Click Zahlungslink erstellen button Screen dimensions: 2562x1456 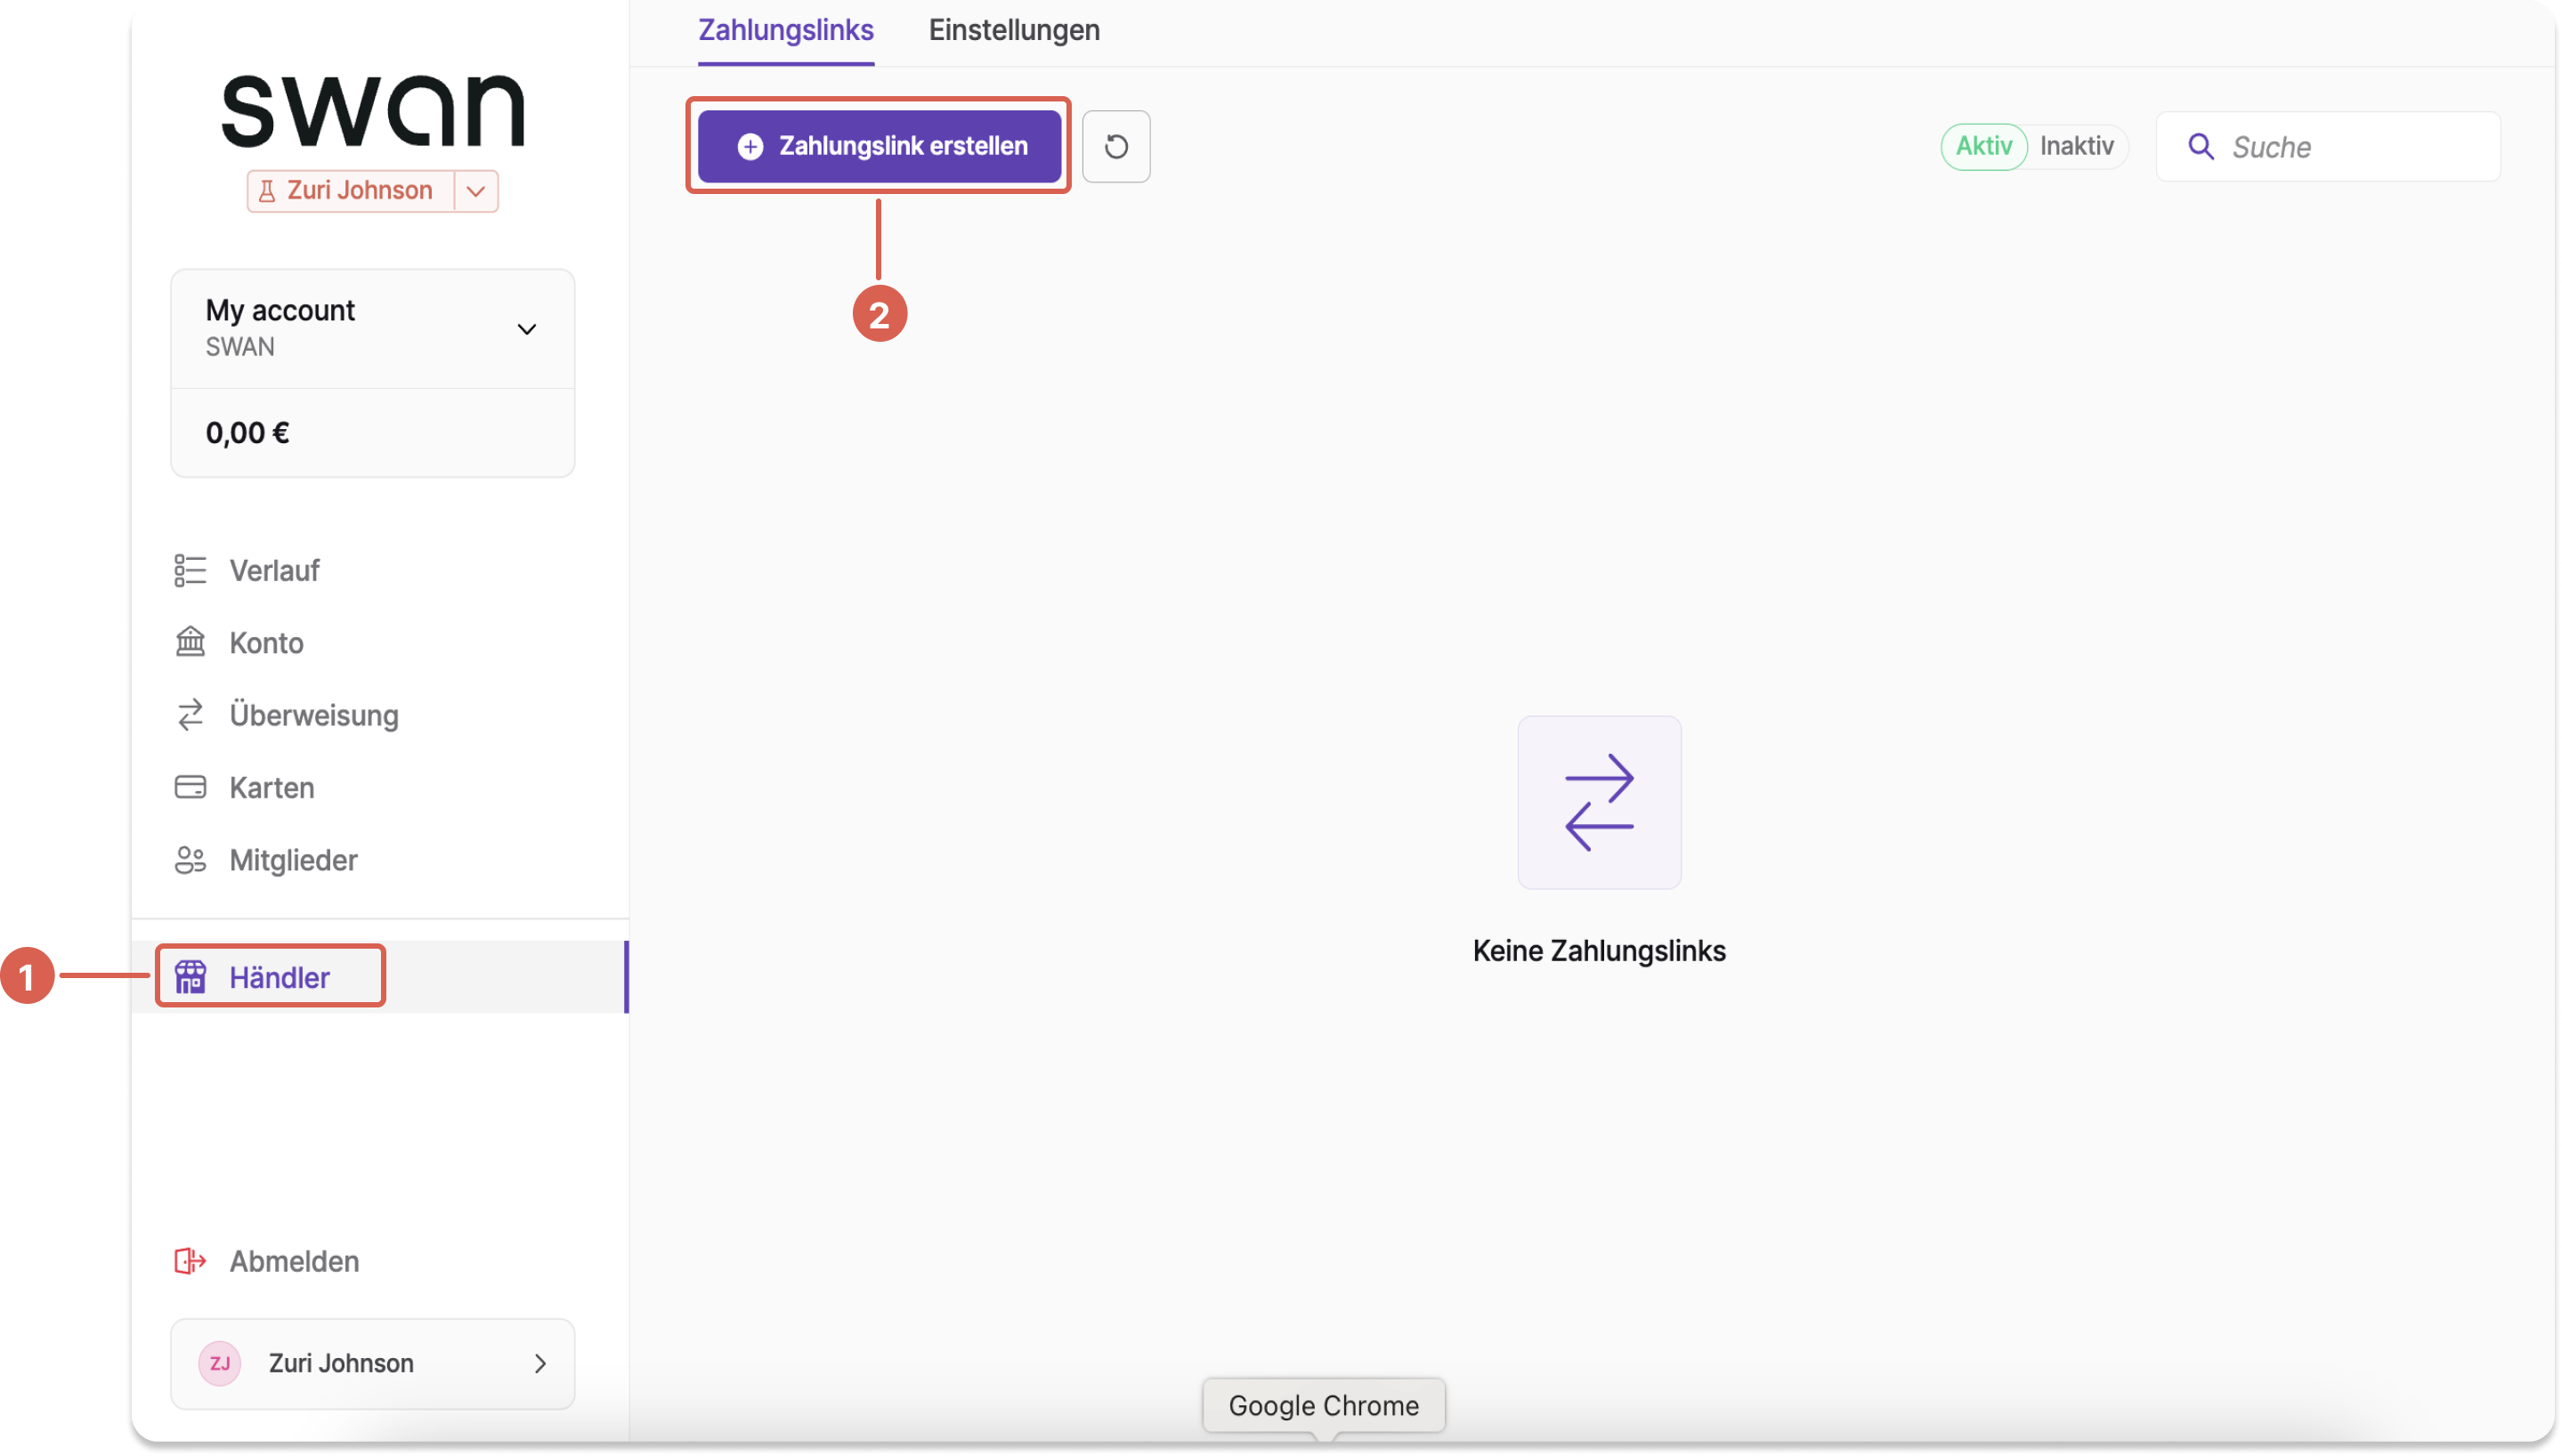[x=879, y=147]
